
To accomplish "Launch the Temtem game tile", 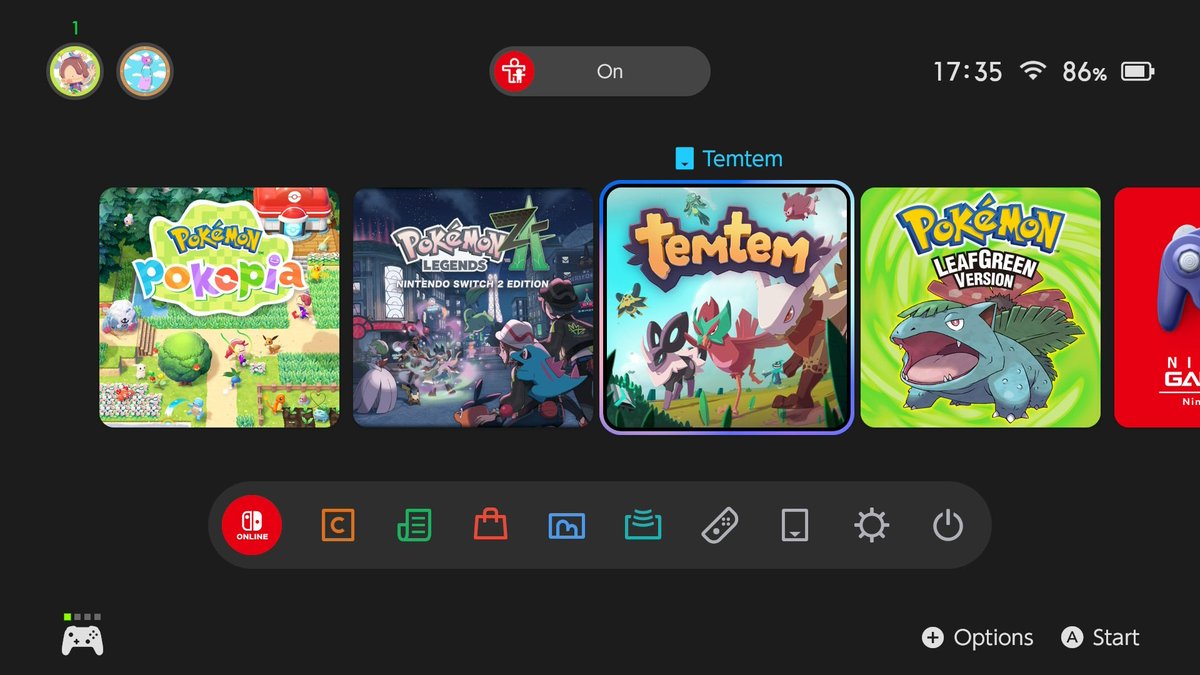I will pos(727,308).
